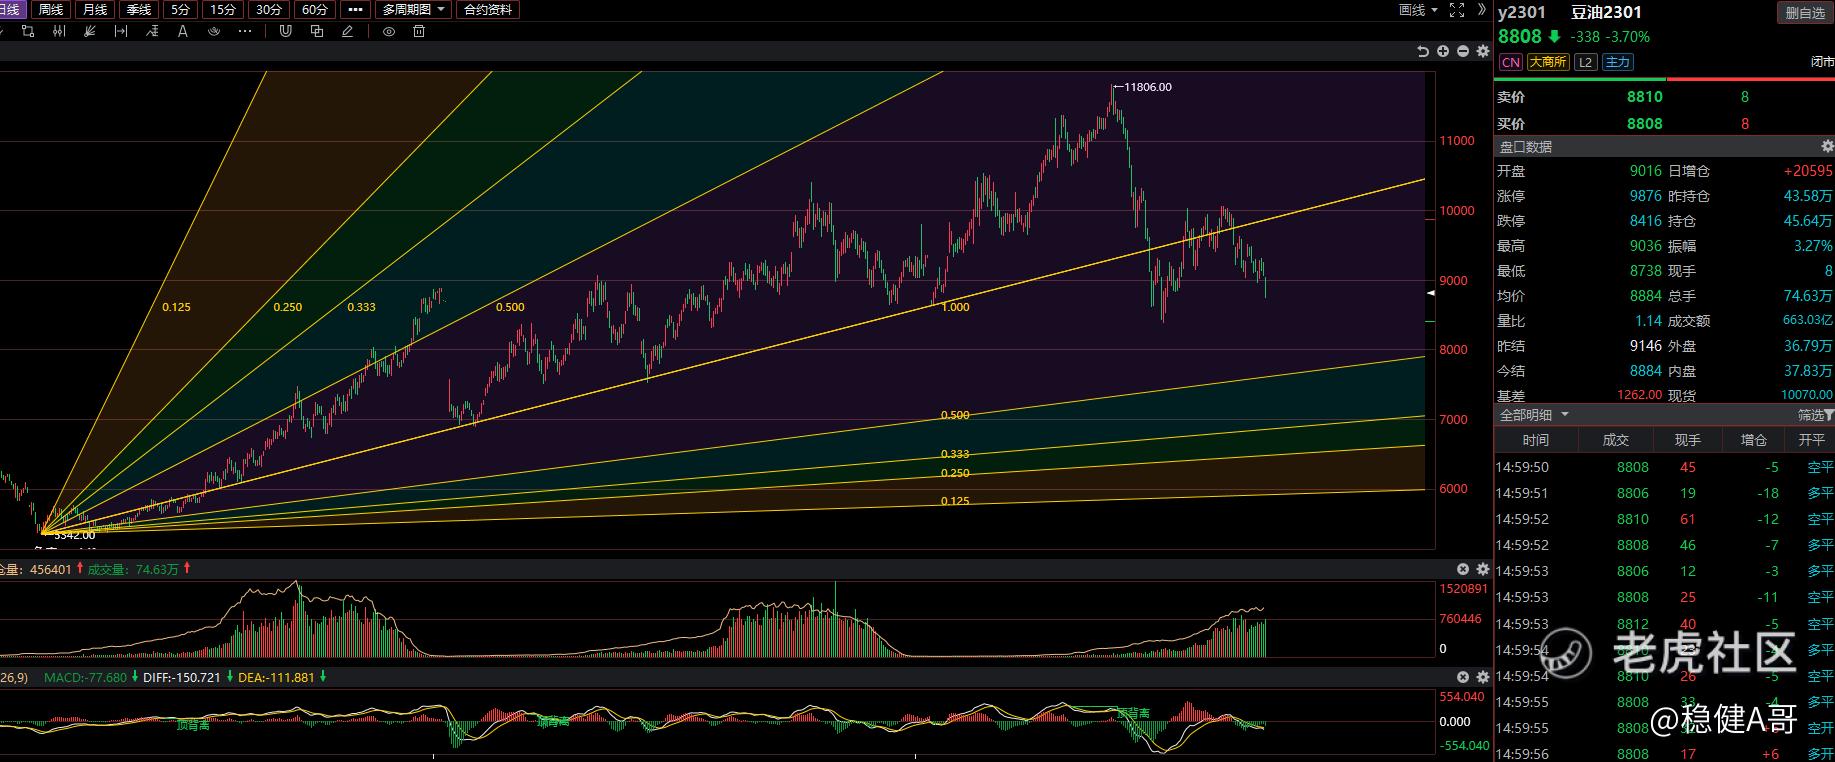Click the pencil edit drawing icon
Image resolution: width=1835 pixels, height=762 pixels.
348,31
